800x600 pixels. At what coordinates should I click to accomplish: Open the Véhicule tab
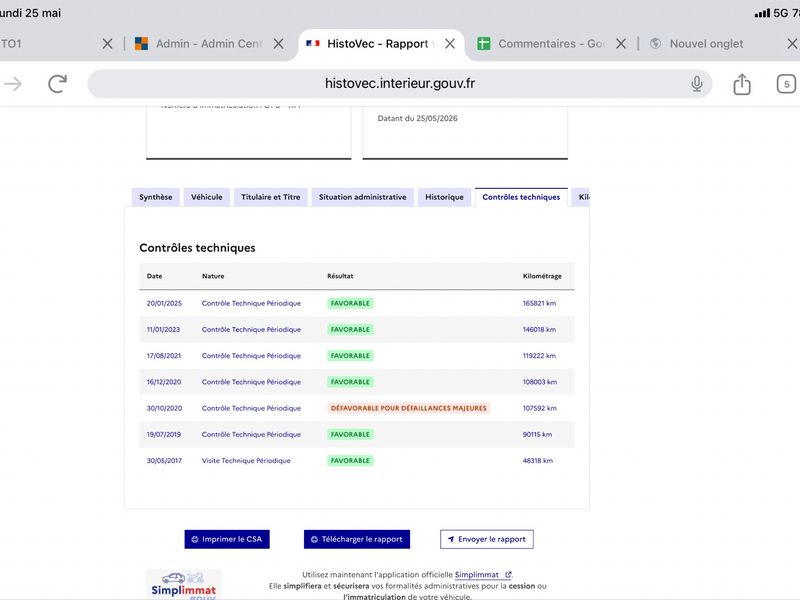tap(207, 197)
